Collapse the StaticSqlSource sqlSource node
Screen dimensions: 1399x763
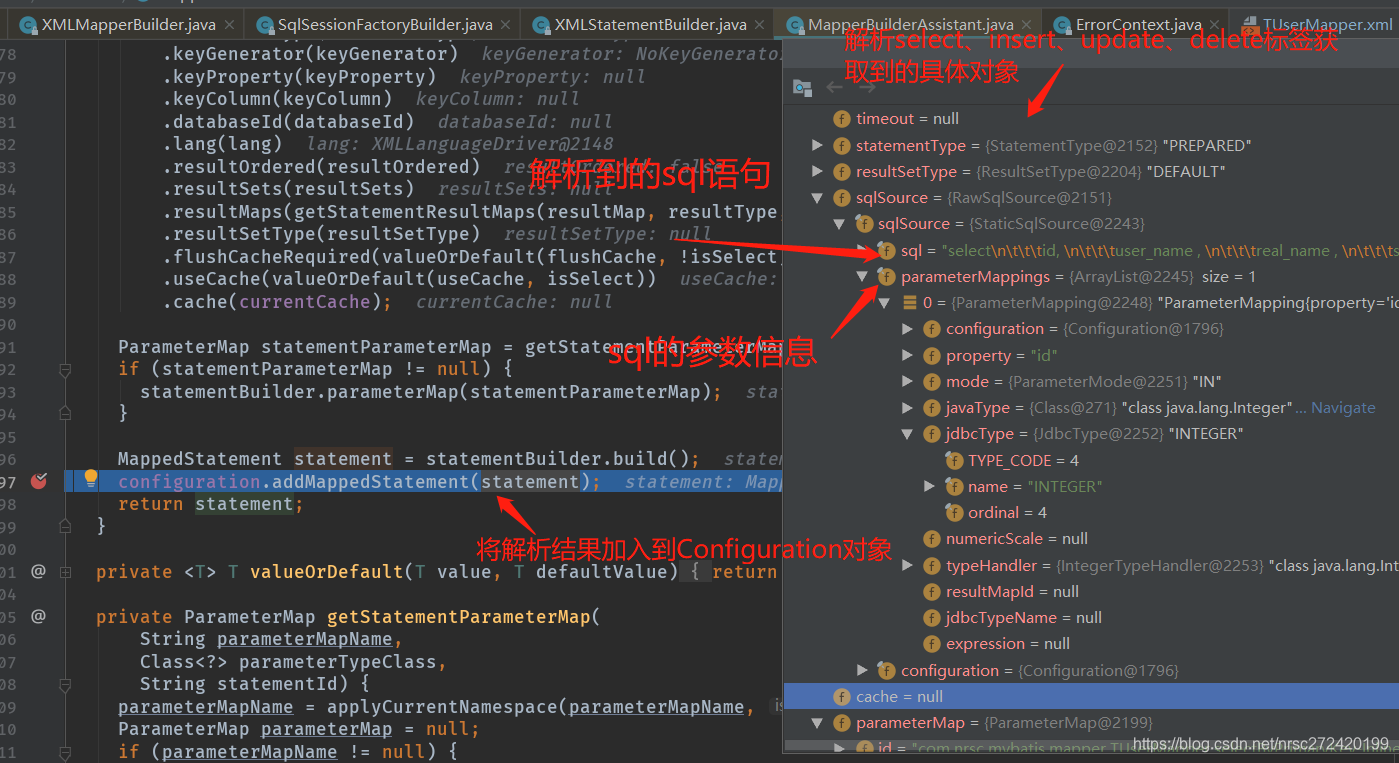point(840,223)
